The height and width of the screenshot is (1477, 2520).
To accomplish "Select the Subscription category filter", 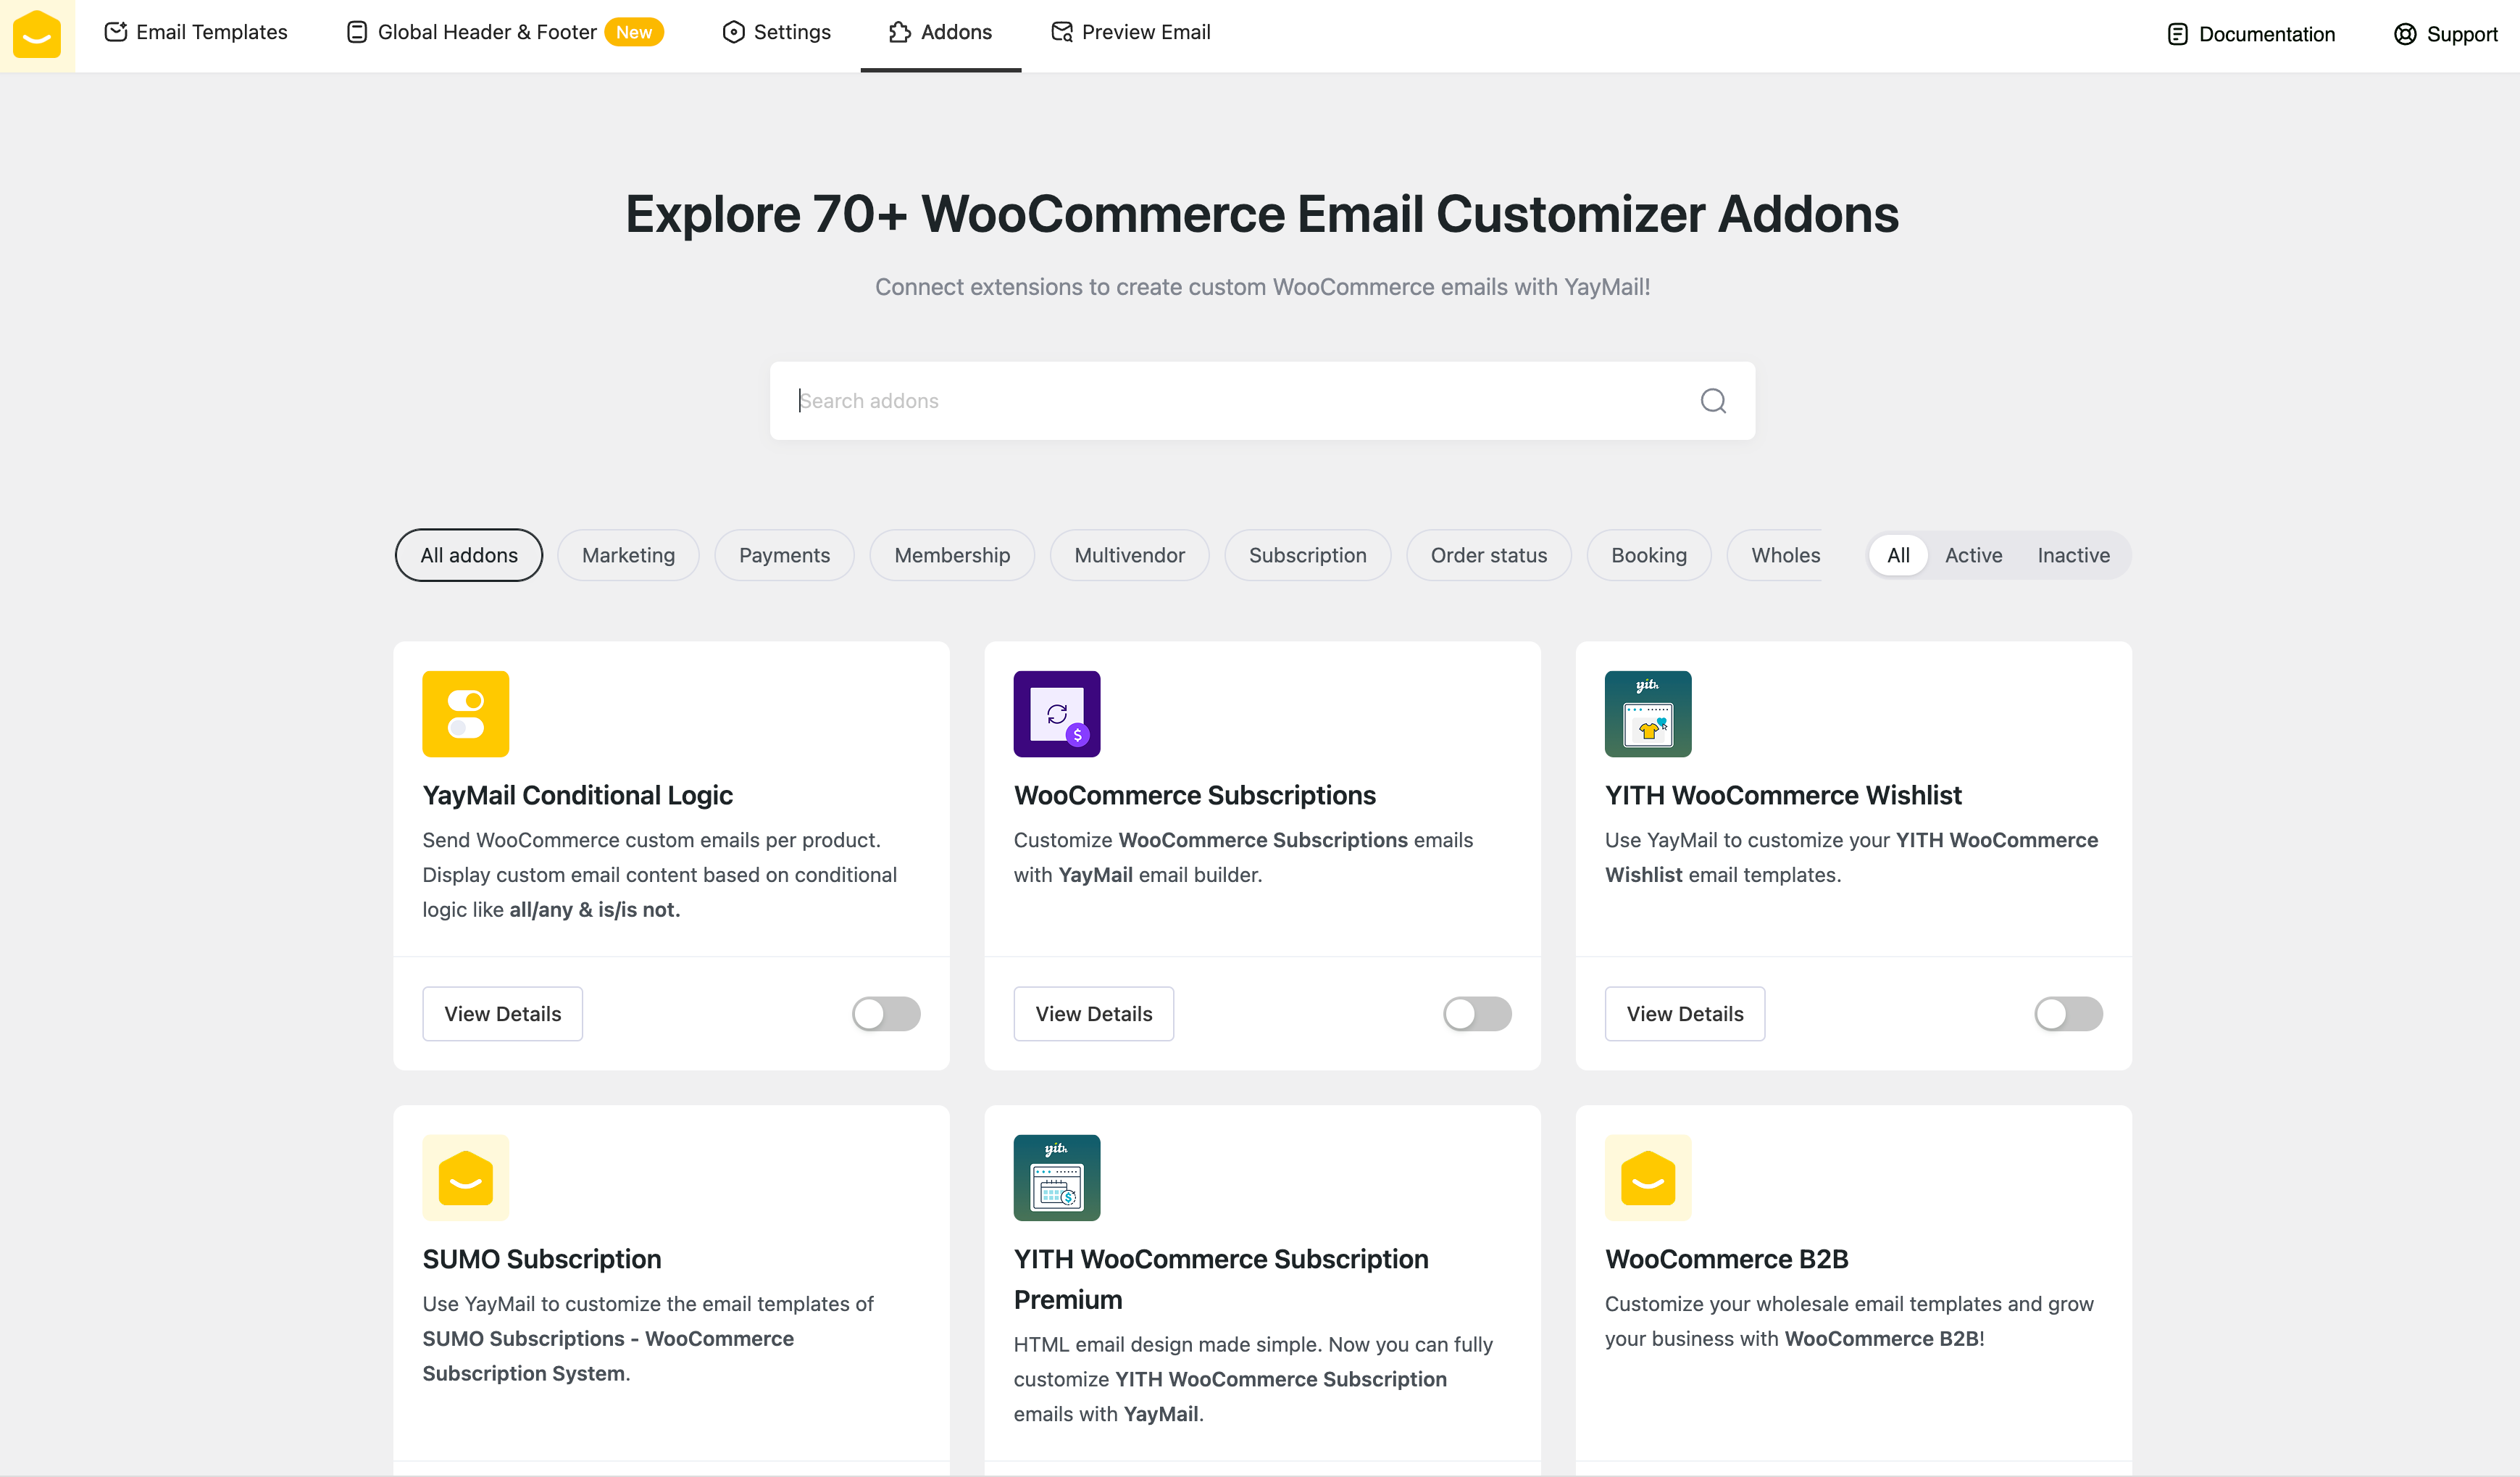I will 1307,555.
